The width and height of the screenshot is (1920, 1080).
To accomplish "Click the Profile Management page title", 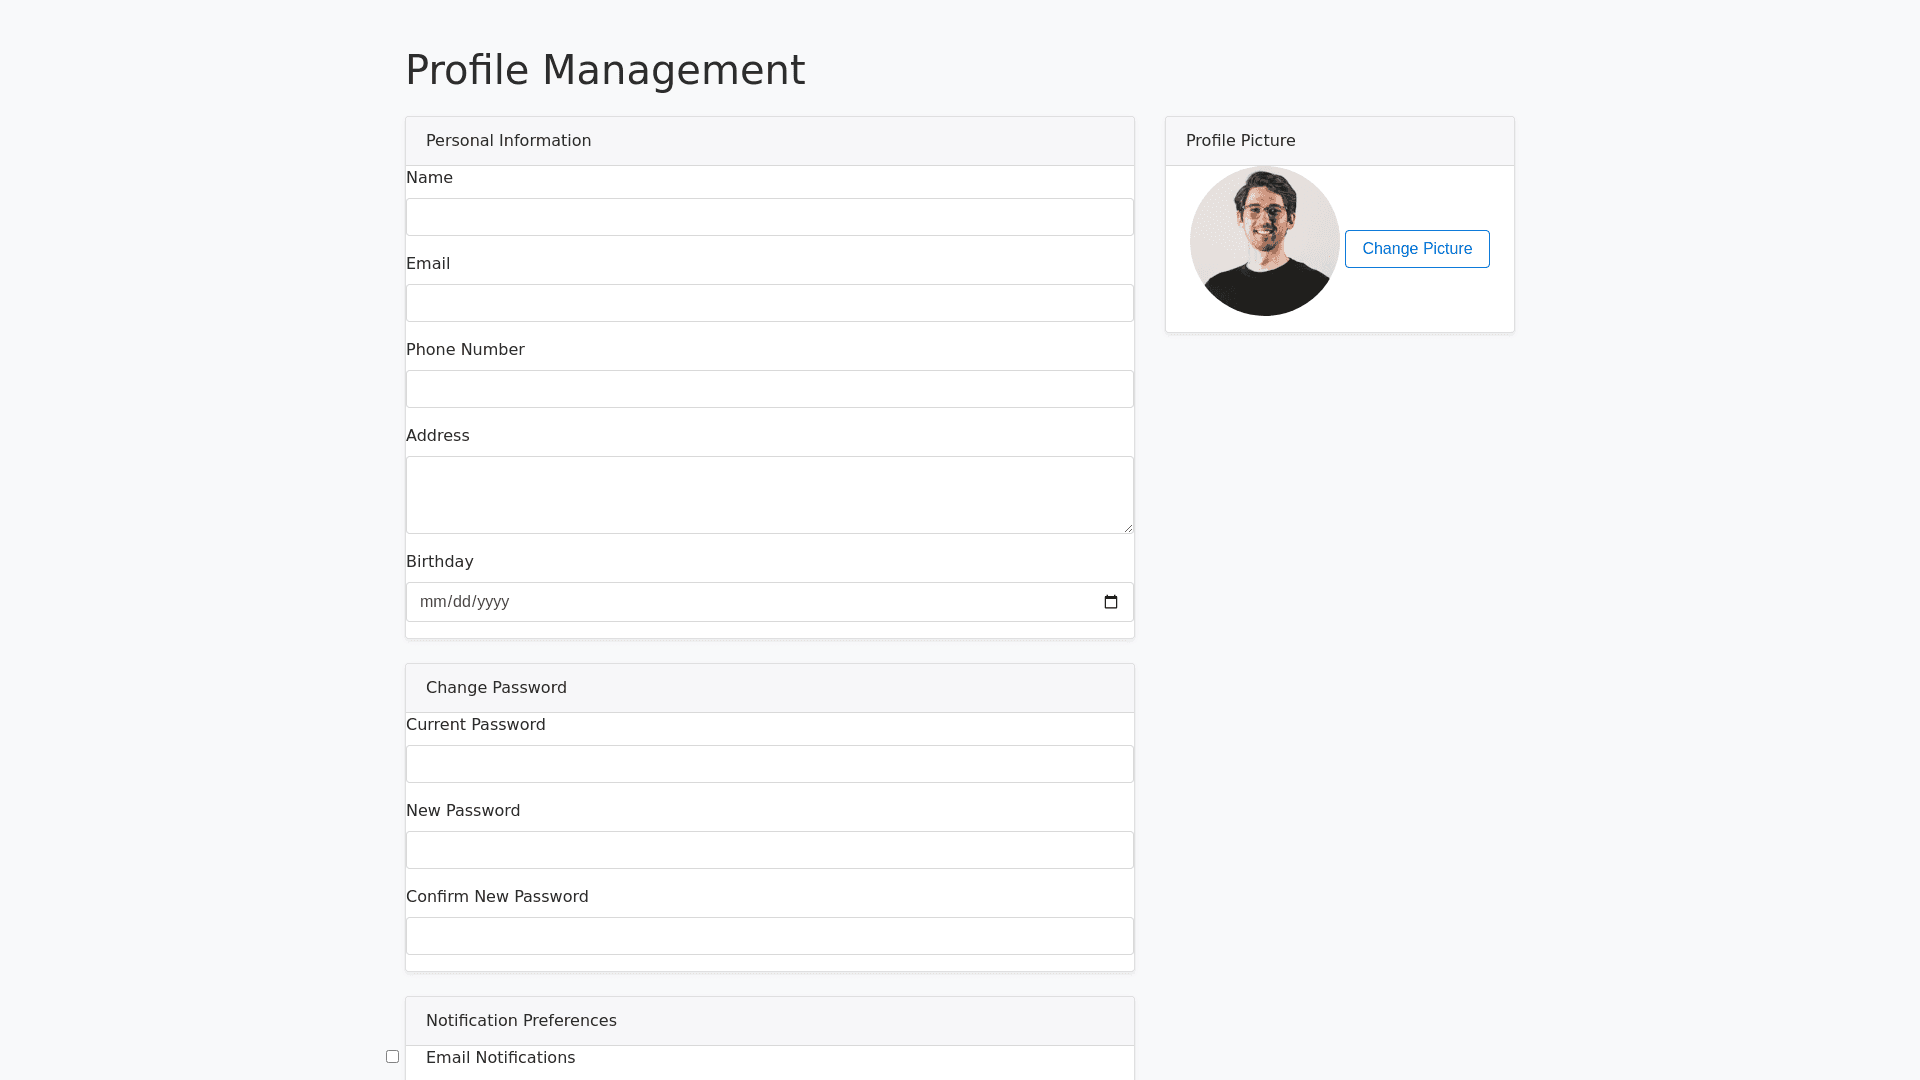I will pyautogui.click(x=605, y=70).
